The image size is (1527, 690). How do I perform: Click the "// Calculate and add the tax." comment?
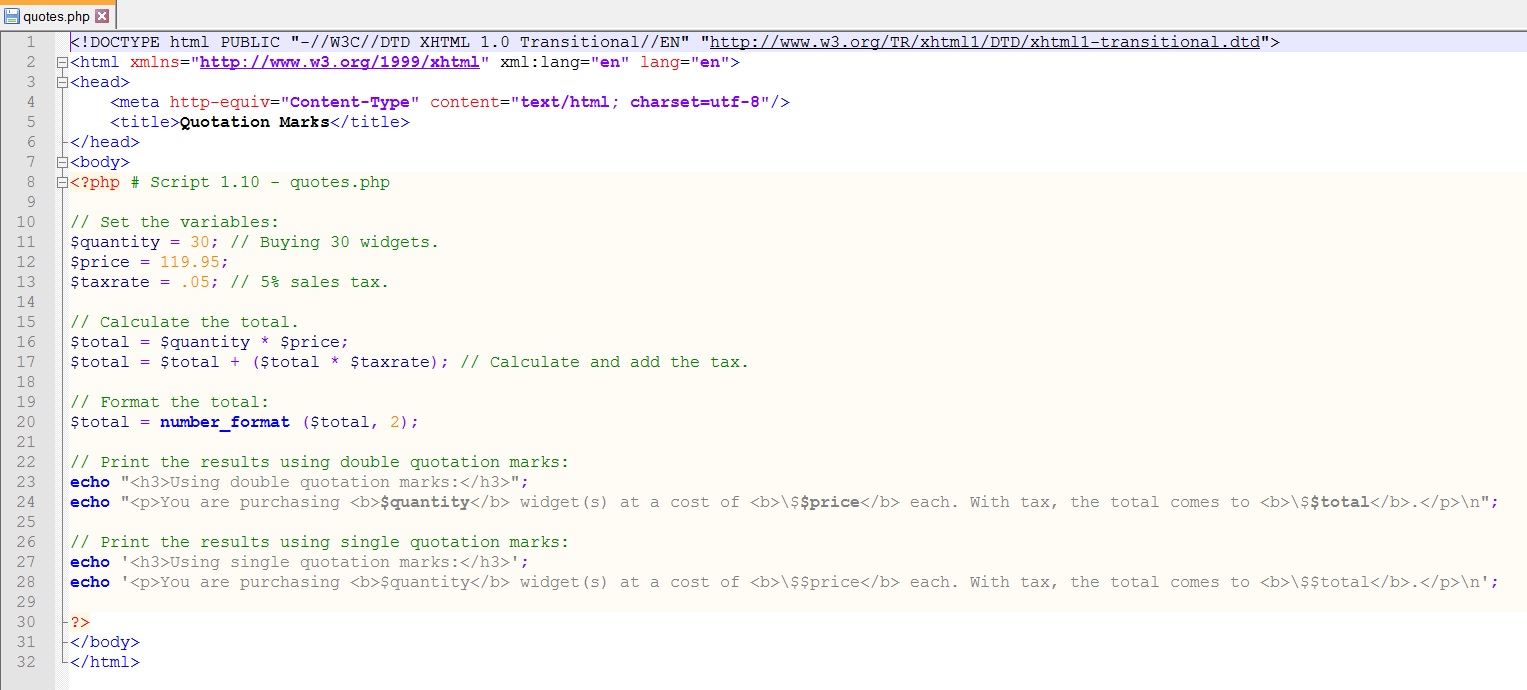(605, 362)
